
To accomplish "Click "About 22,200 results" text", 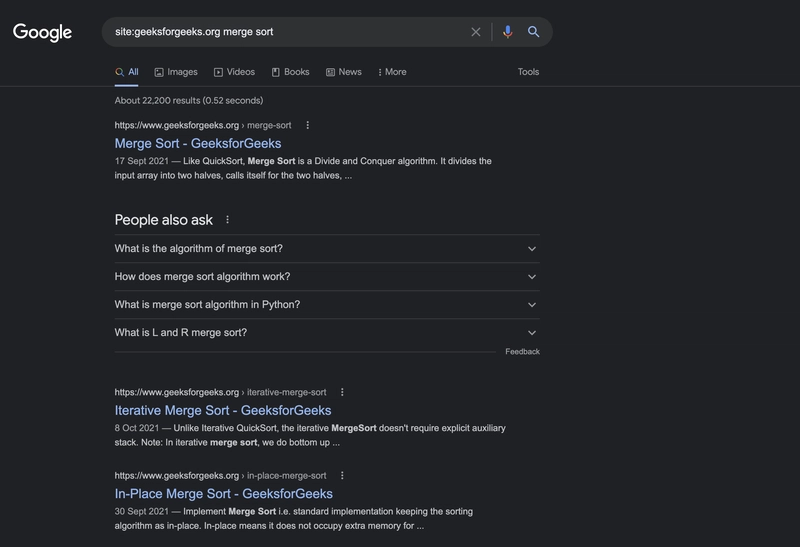I will pyautogui.click(x=189, y=101).
